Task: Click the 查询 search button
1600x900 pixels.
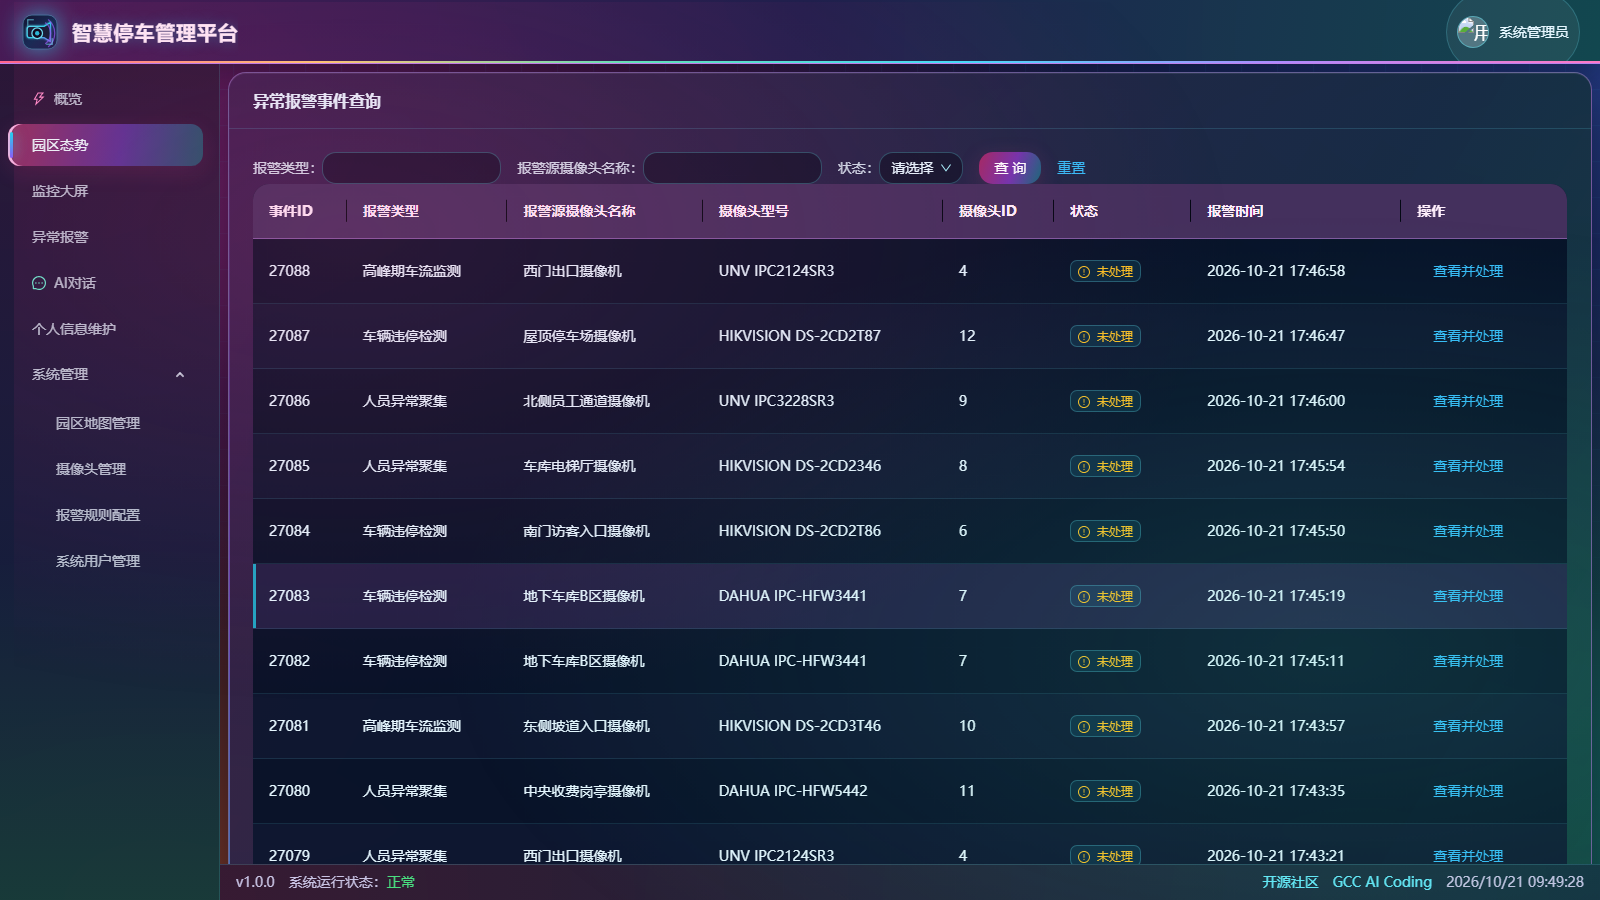Action: [x=1010, y=168]
